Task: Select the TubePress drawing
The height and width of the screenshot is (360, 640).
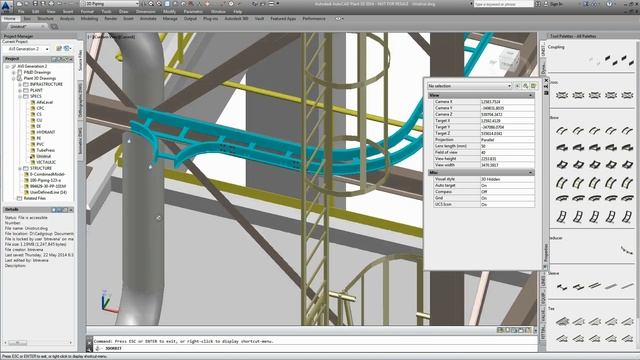Action: point(45,150)
